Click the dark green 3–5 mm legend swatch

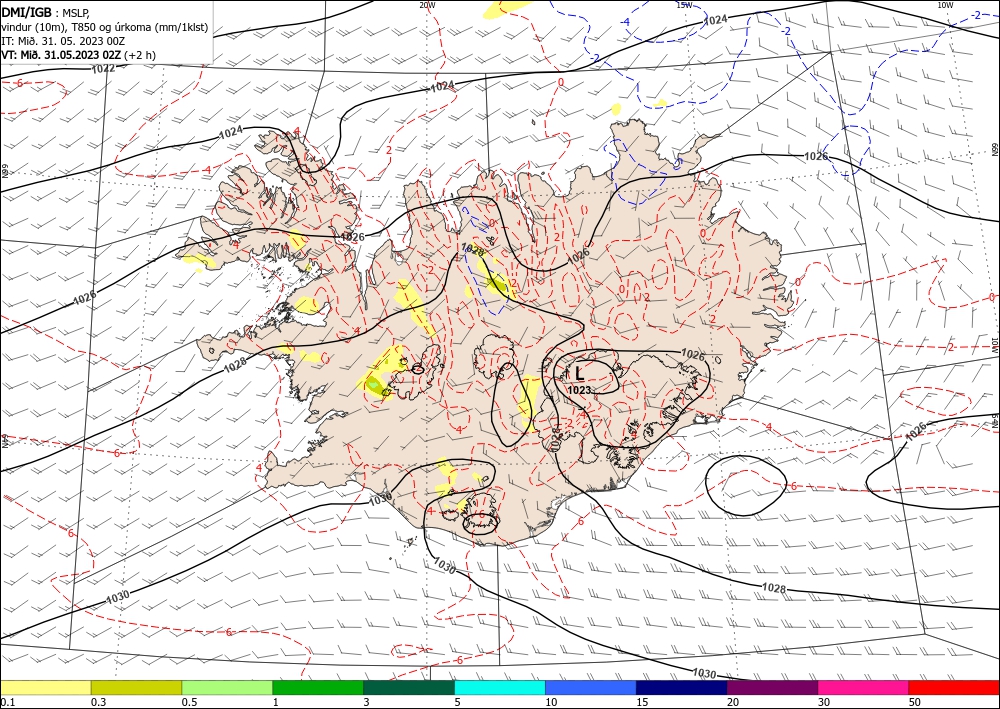(409, 687)
